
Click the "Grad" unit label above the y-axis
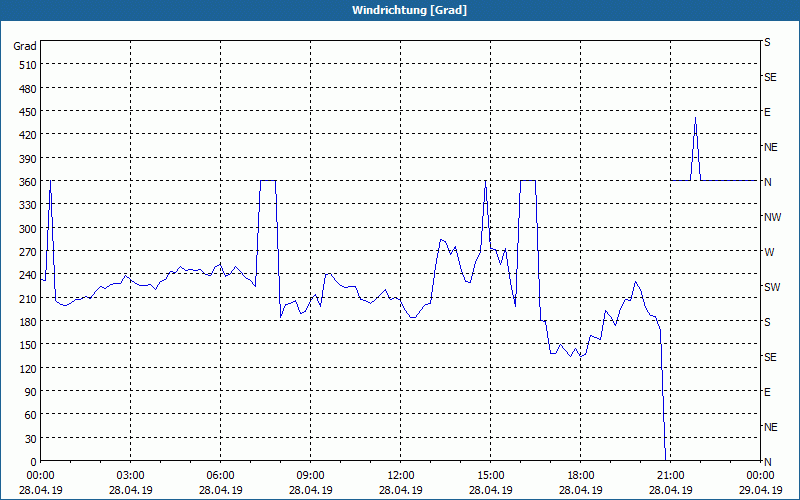pyautogui.click(x=25, y=46)
